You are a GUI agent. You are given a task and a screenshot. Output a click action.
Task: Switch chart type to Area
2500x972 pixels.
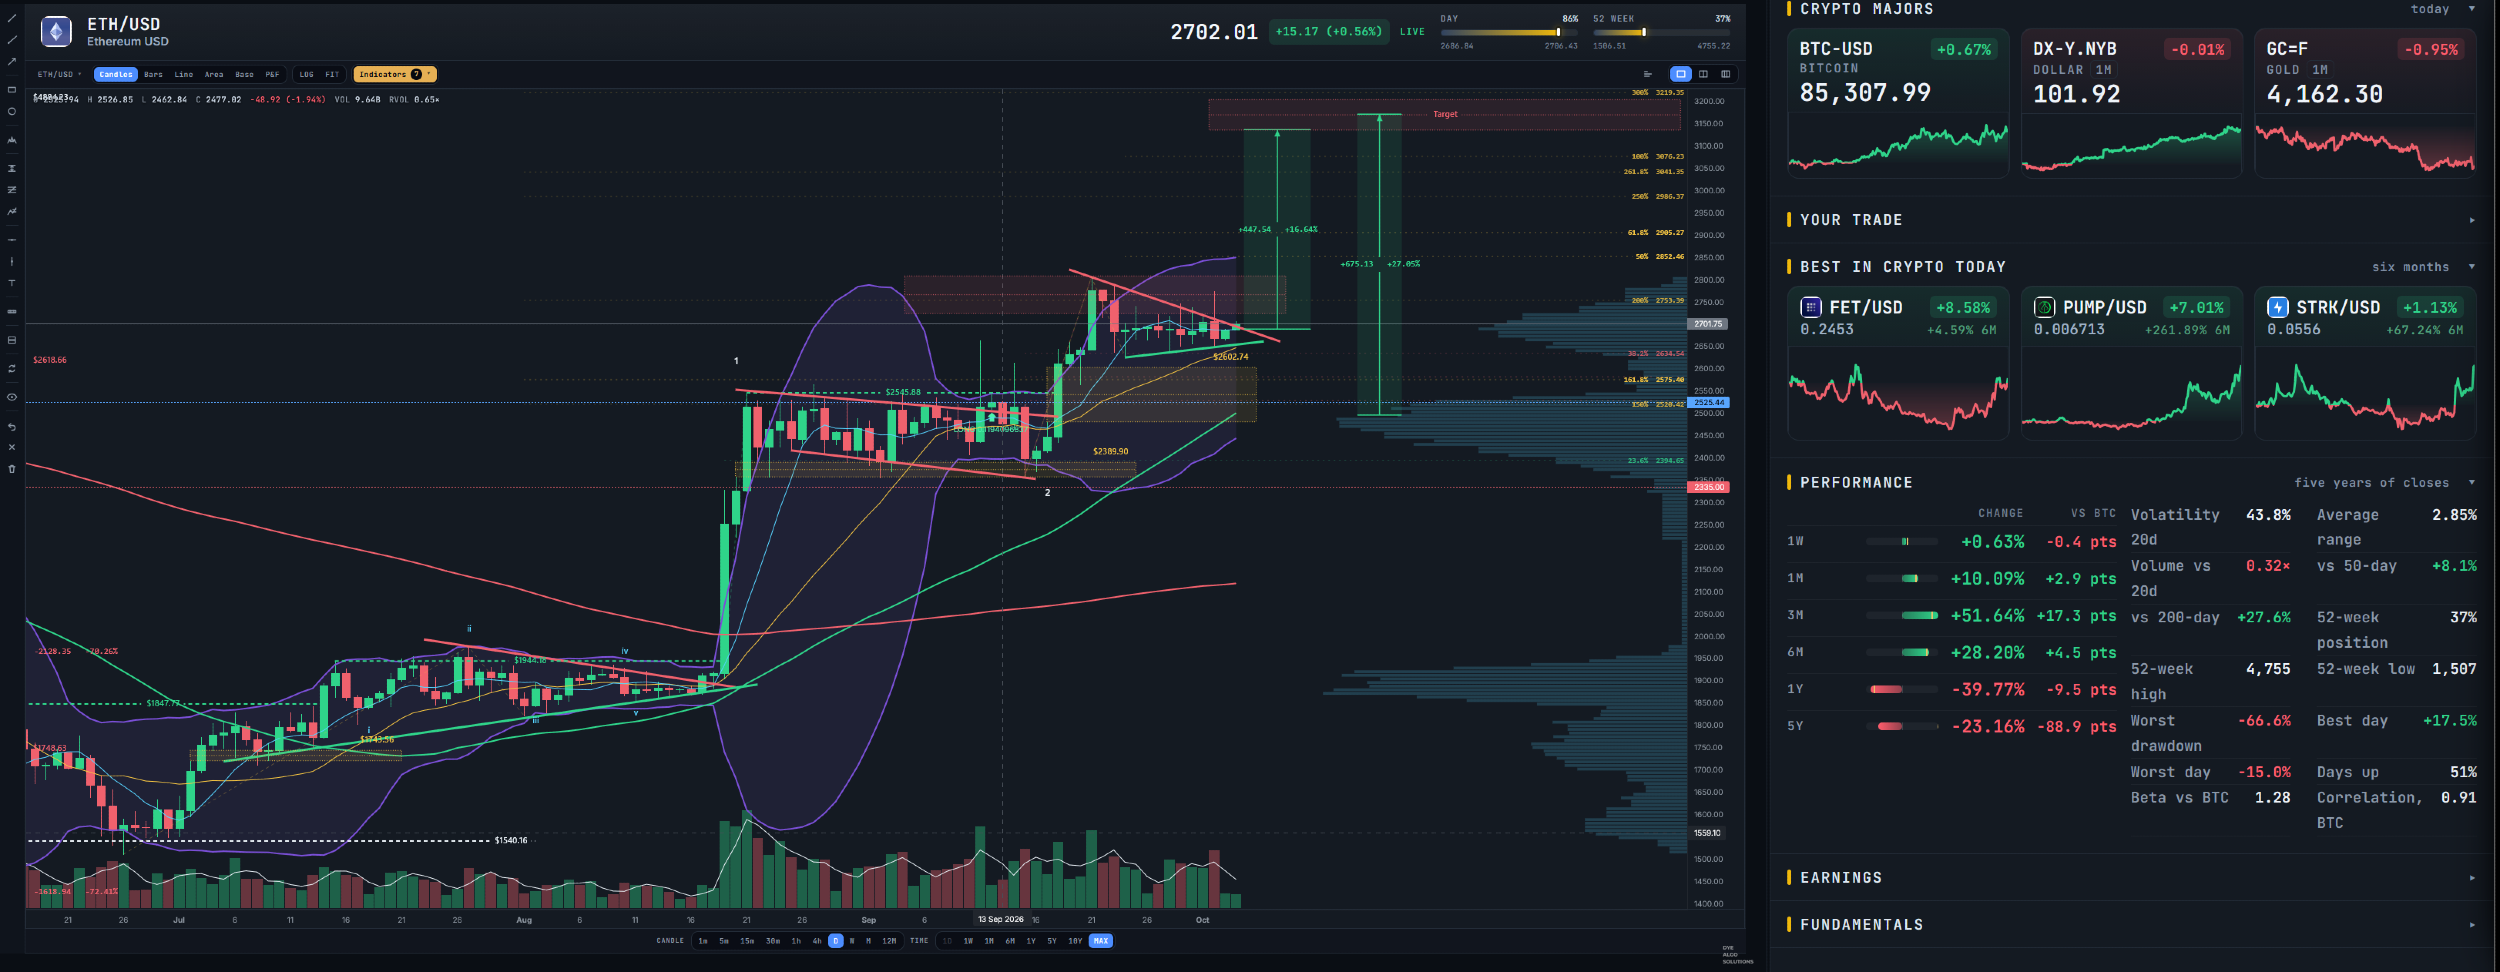tap(214, 74)
